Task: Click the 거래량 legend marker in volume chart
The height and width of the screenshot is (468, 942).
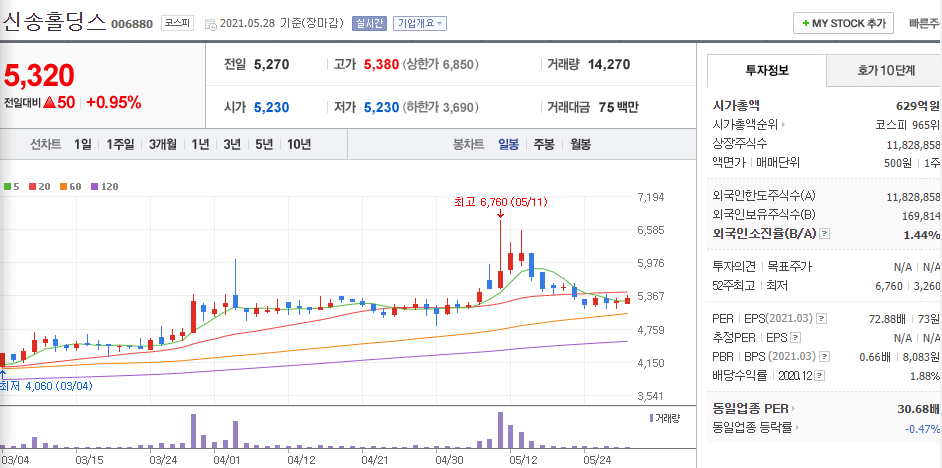Action: click(x=651, y=418)
